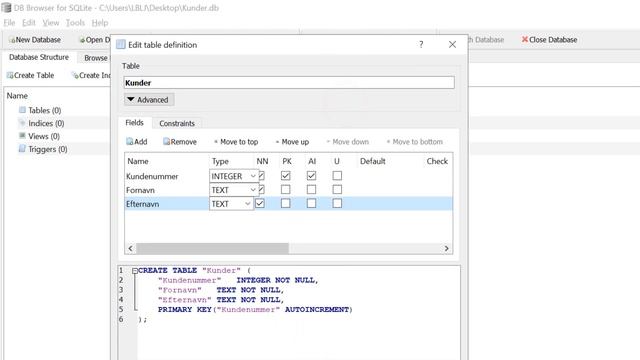Close the Edit table definition dialog
Viewport: 640px width, 360px height.
(452, 44)
